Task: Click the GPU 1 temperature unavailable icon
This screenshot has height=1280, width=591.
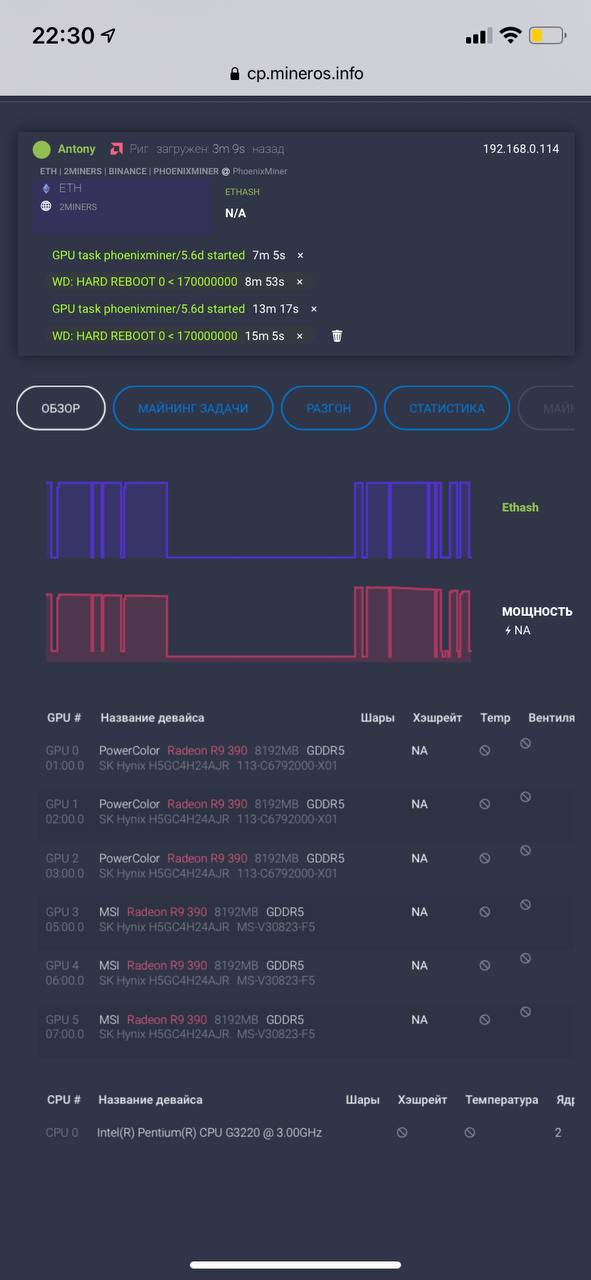Action: tap(485, 804)
